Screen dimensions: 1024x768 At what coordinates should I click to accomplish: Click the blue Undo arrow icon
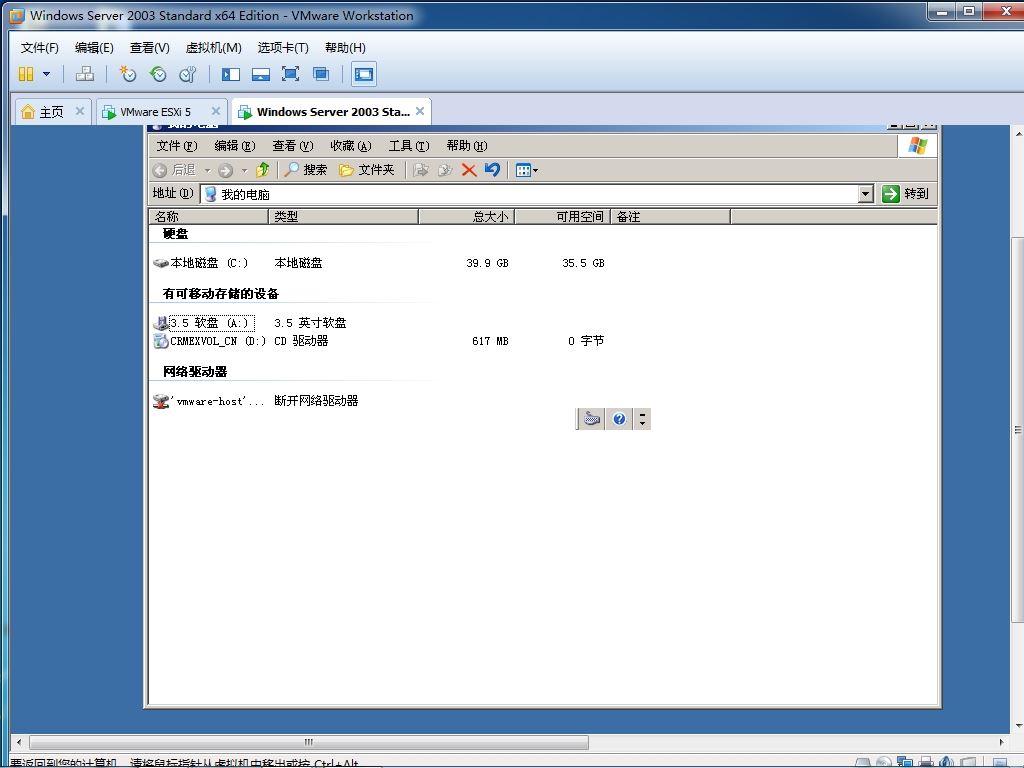(x=492, y=170)
